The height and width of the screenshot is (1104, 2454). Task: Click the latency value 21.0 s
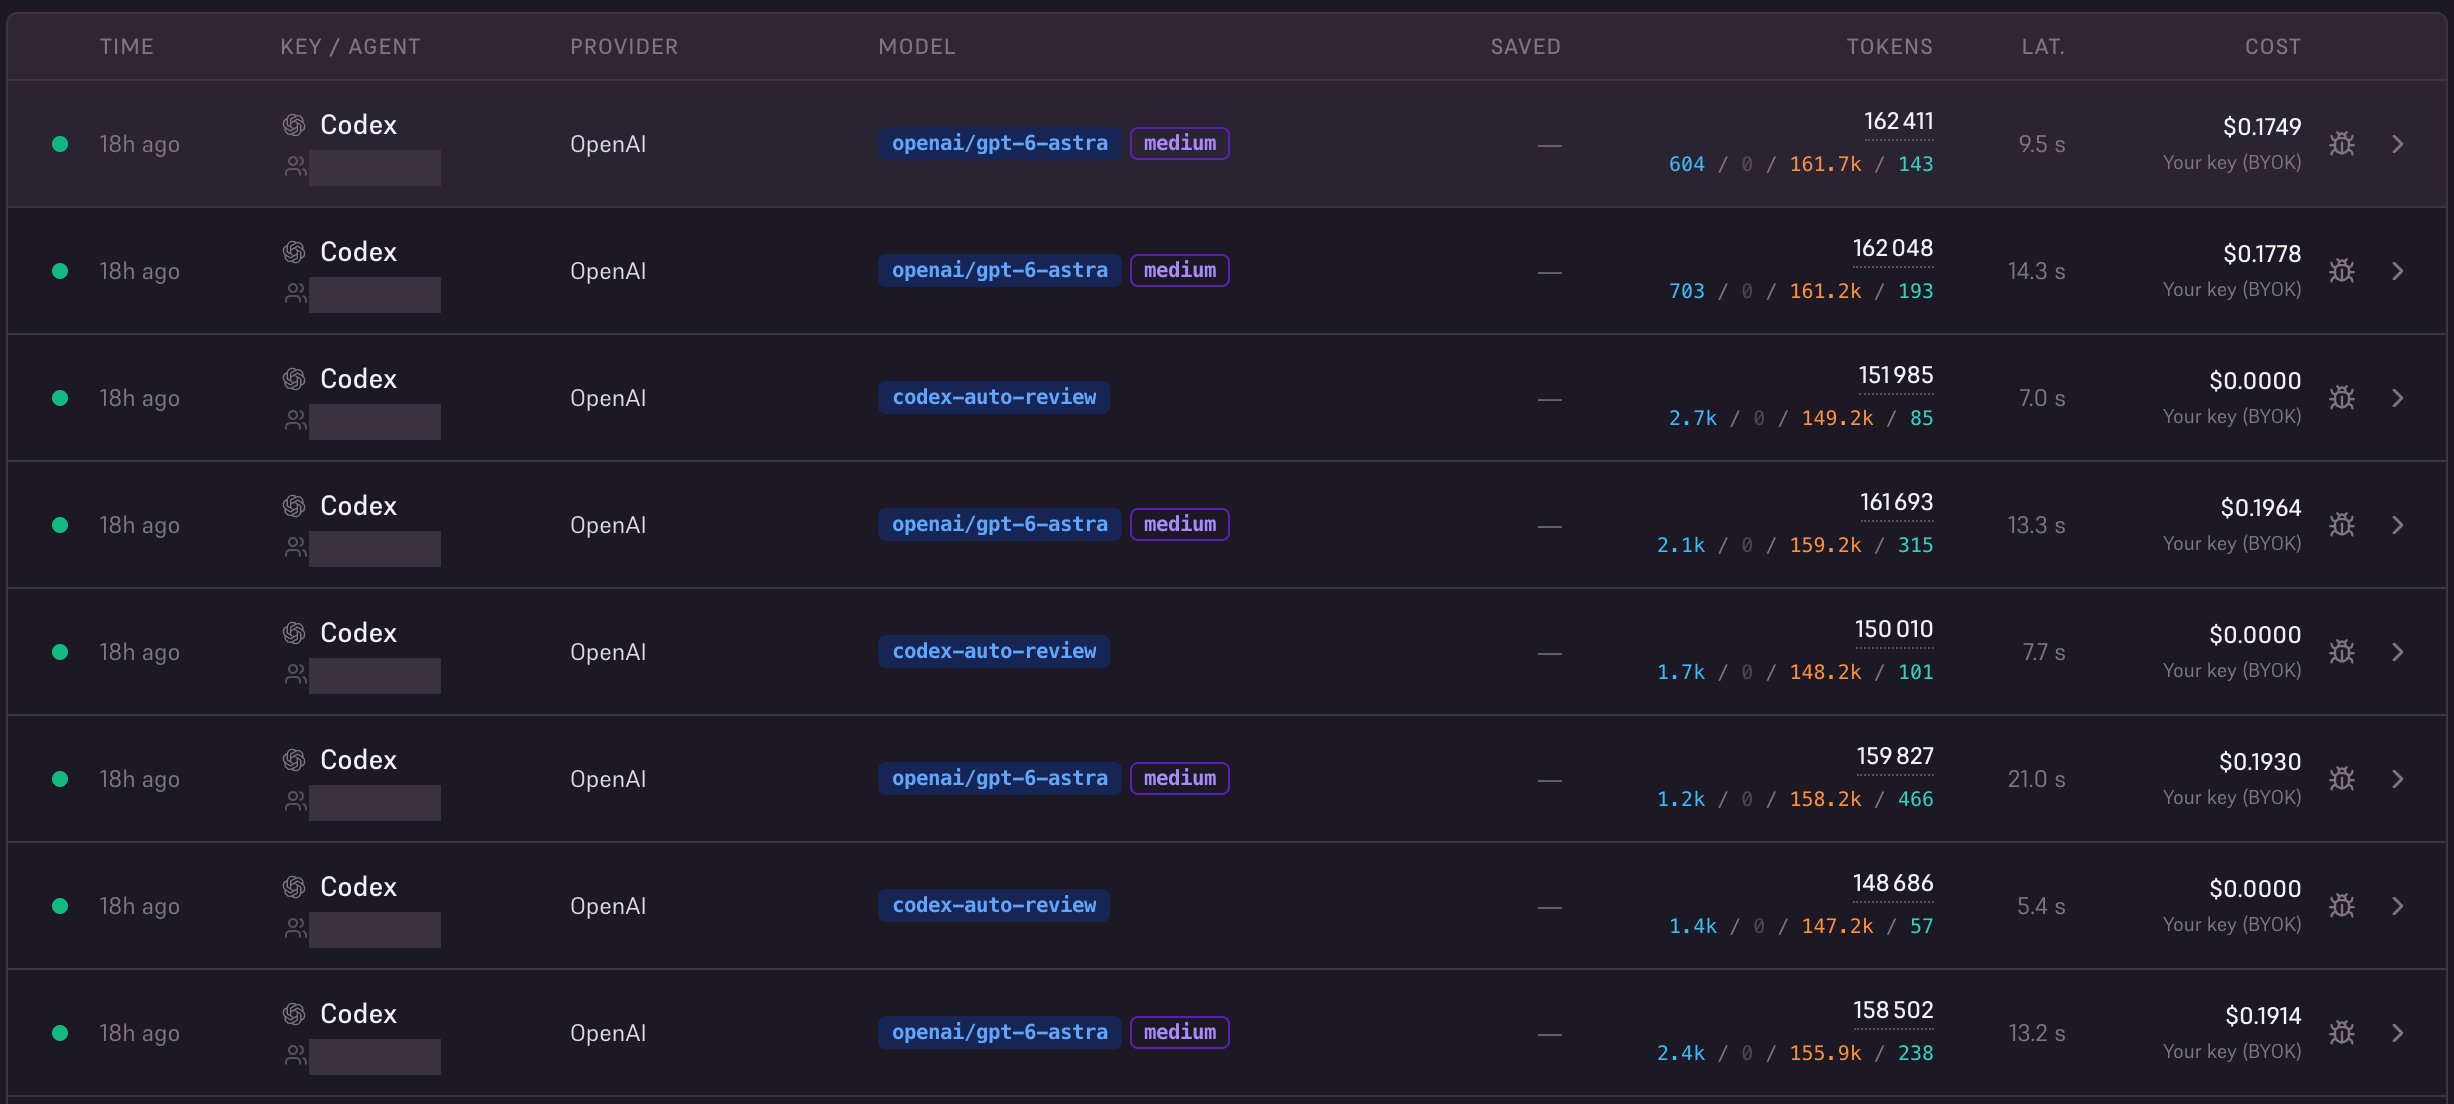pyautogui.click(x=2036, y=779)
